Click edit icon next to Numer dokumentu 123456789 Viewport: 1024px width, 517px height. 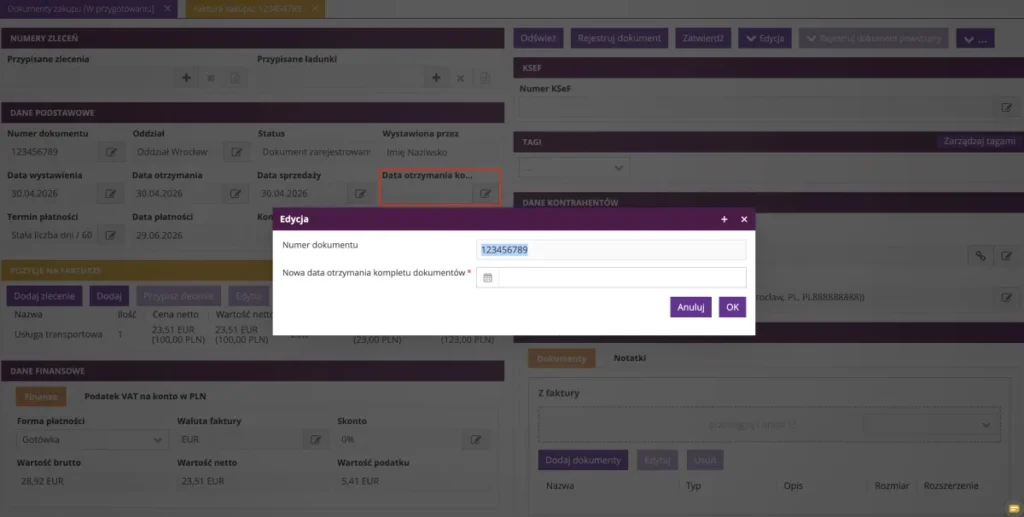point(111,152)
